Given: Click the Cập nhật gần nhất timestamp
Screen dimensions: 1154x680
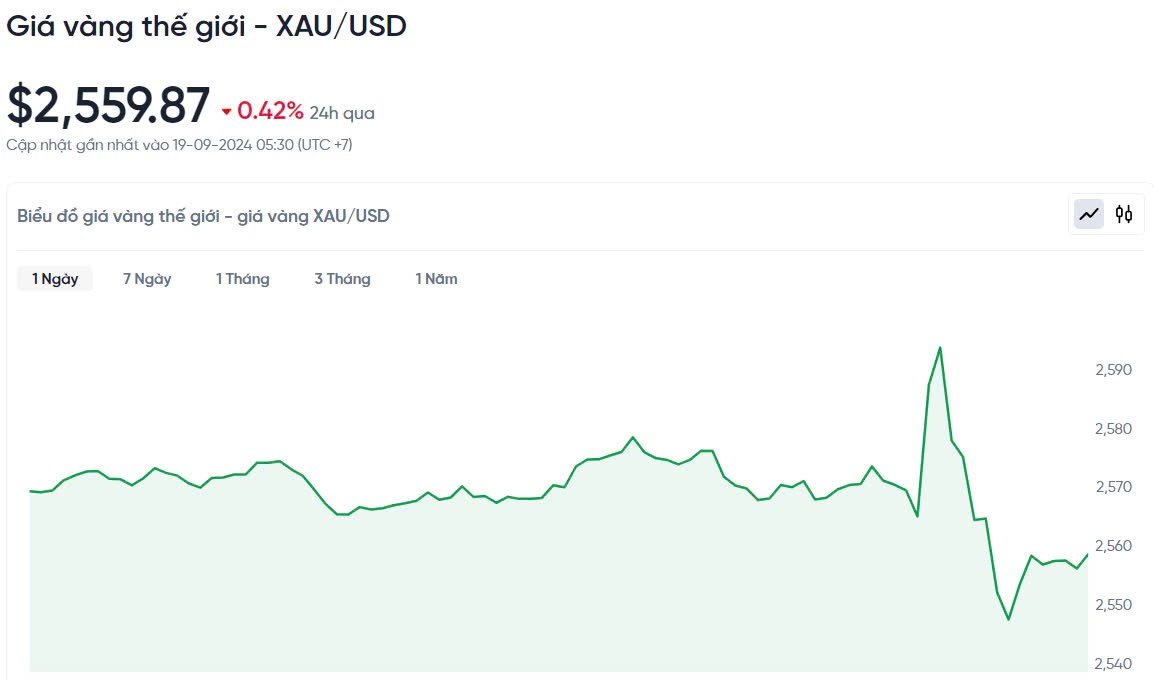Looking at the screenshot, I should [x=179, y=145].
